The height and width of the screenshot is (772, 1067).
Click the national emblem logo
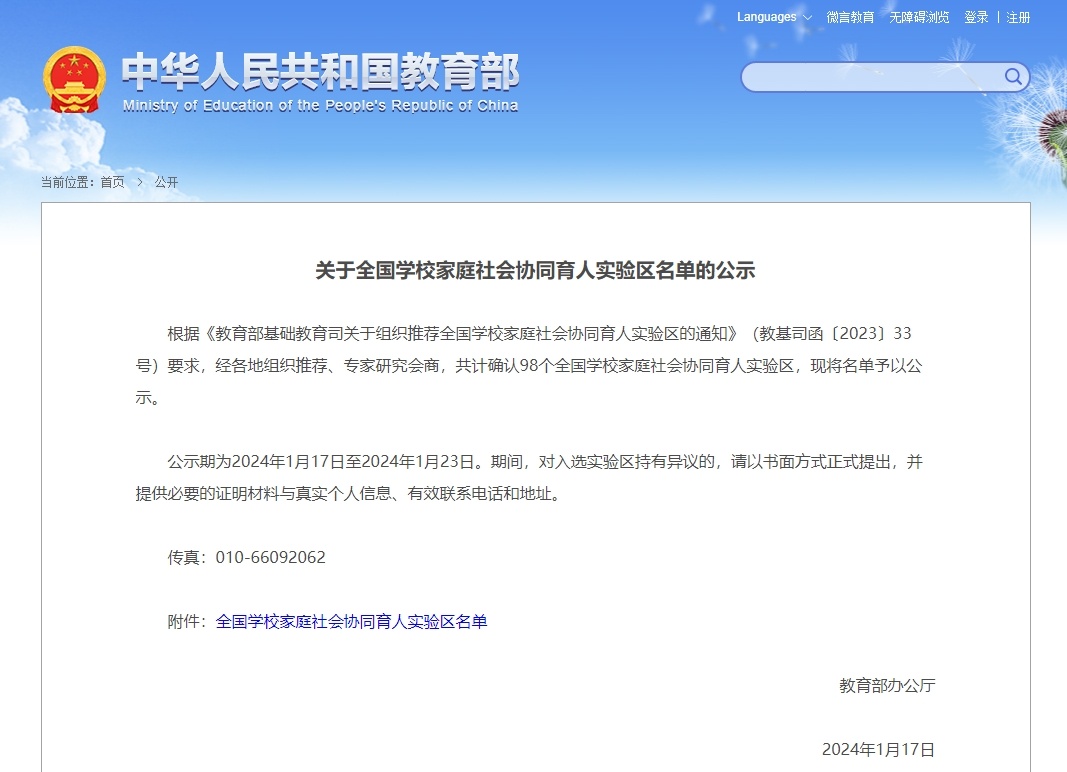point(73,80)
